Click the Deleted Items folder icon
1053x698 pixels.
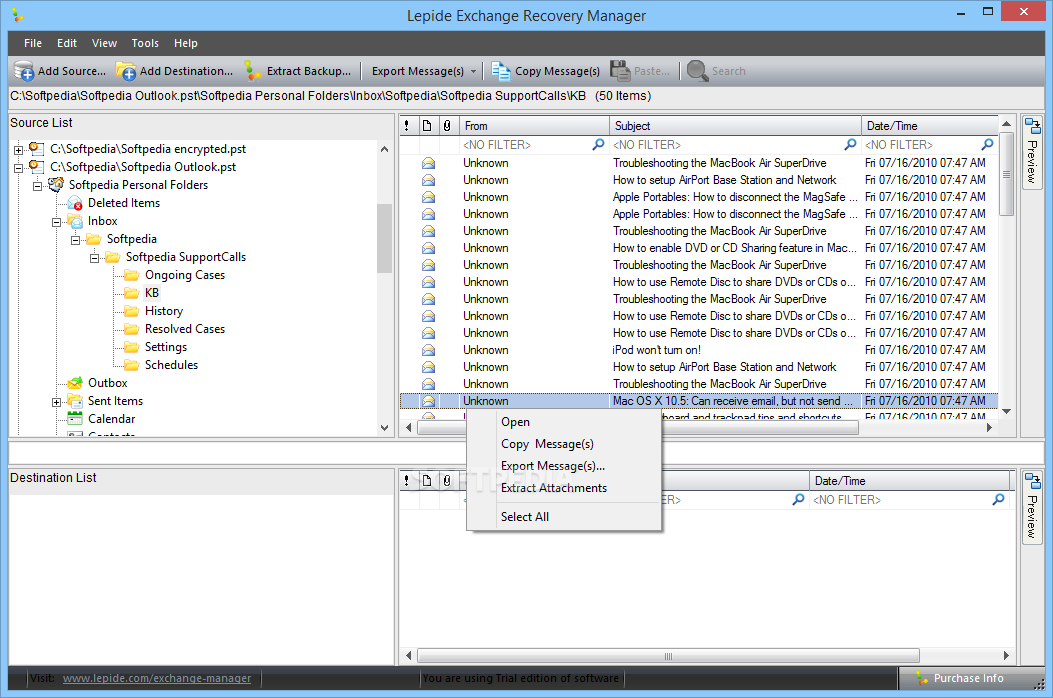[x=75, y=203]
